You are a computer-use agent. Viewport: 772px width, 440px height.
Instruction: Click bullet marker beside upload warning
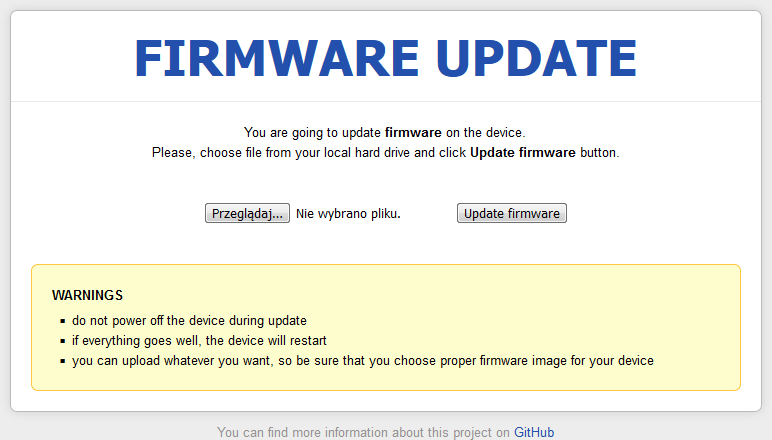[62, 361]
